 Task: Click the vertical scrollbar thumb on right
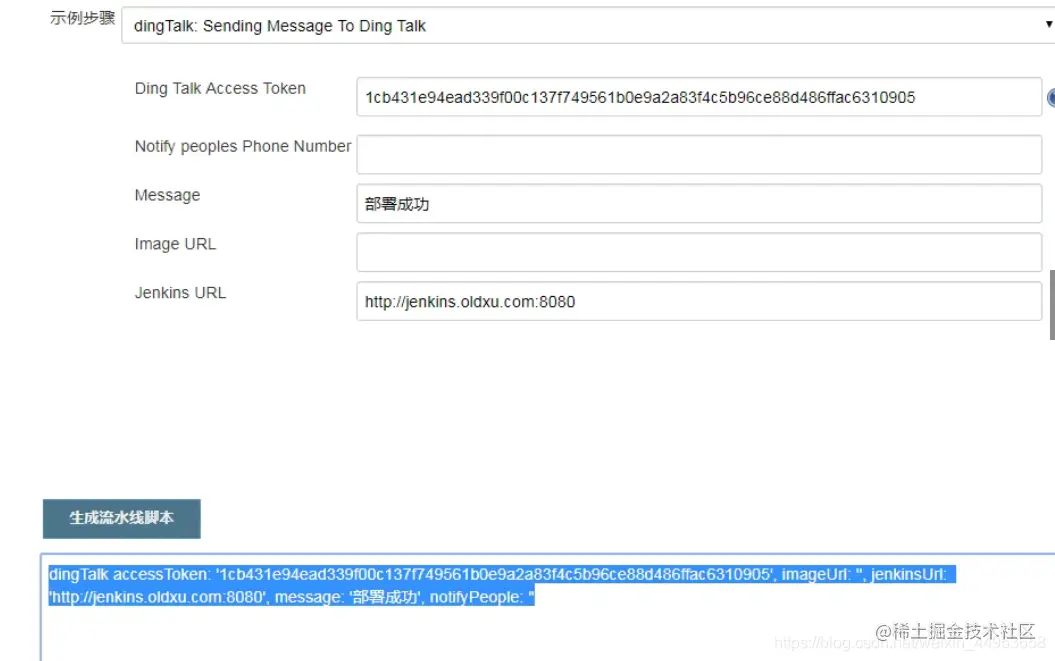pyautogui.click(x=1052, y=304)
